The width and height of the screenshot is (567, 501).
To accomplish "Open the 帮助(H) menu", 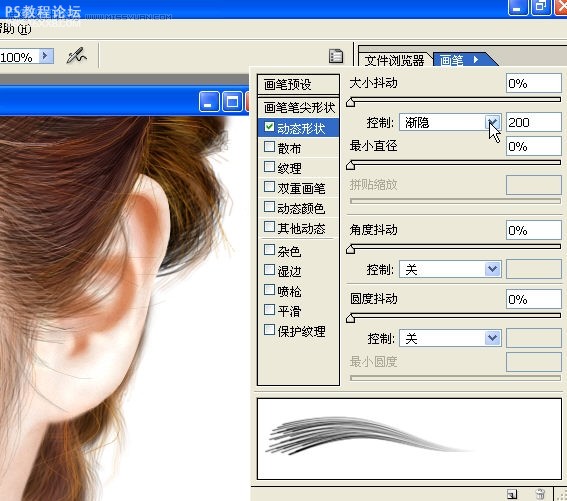I will [x=16, y=29].
